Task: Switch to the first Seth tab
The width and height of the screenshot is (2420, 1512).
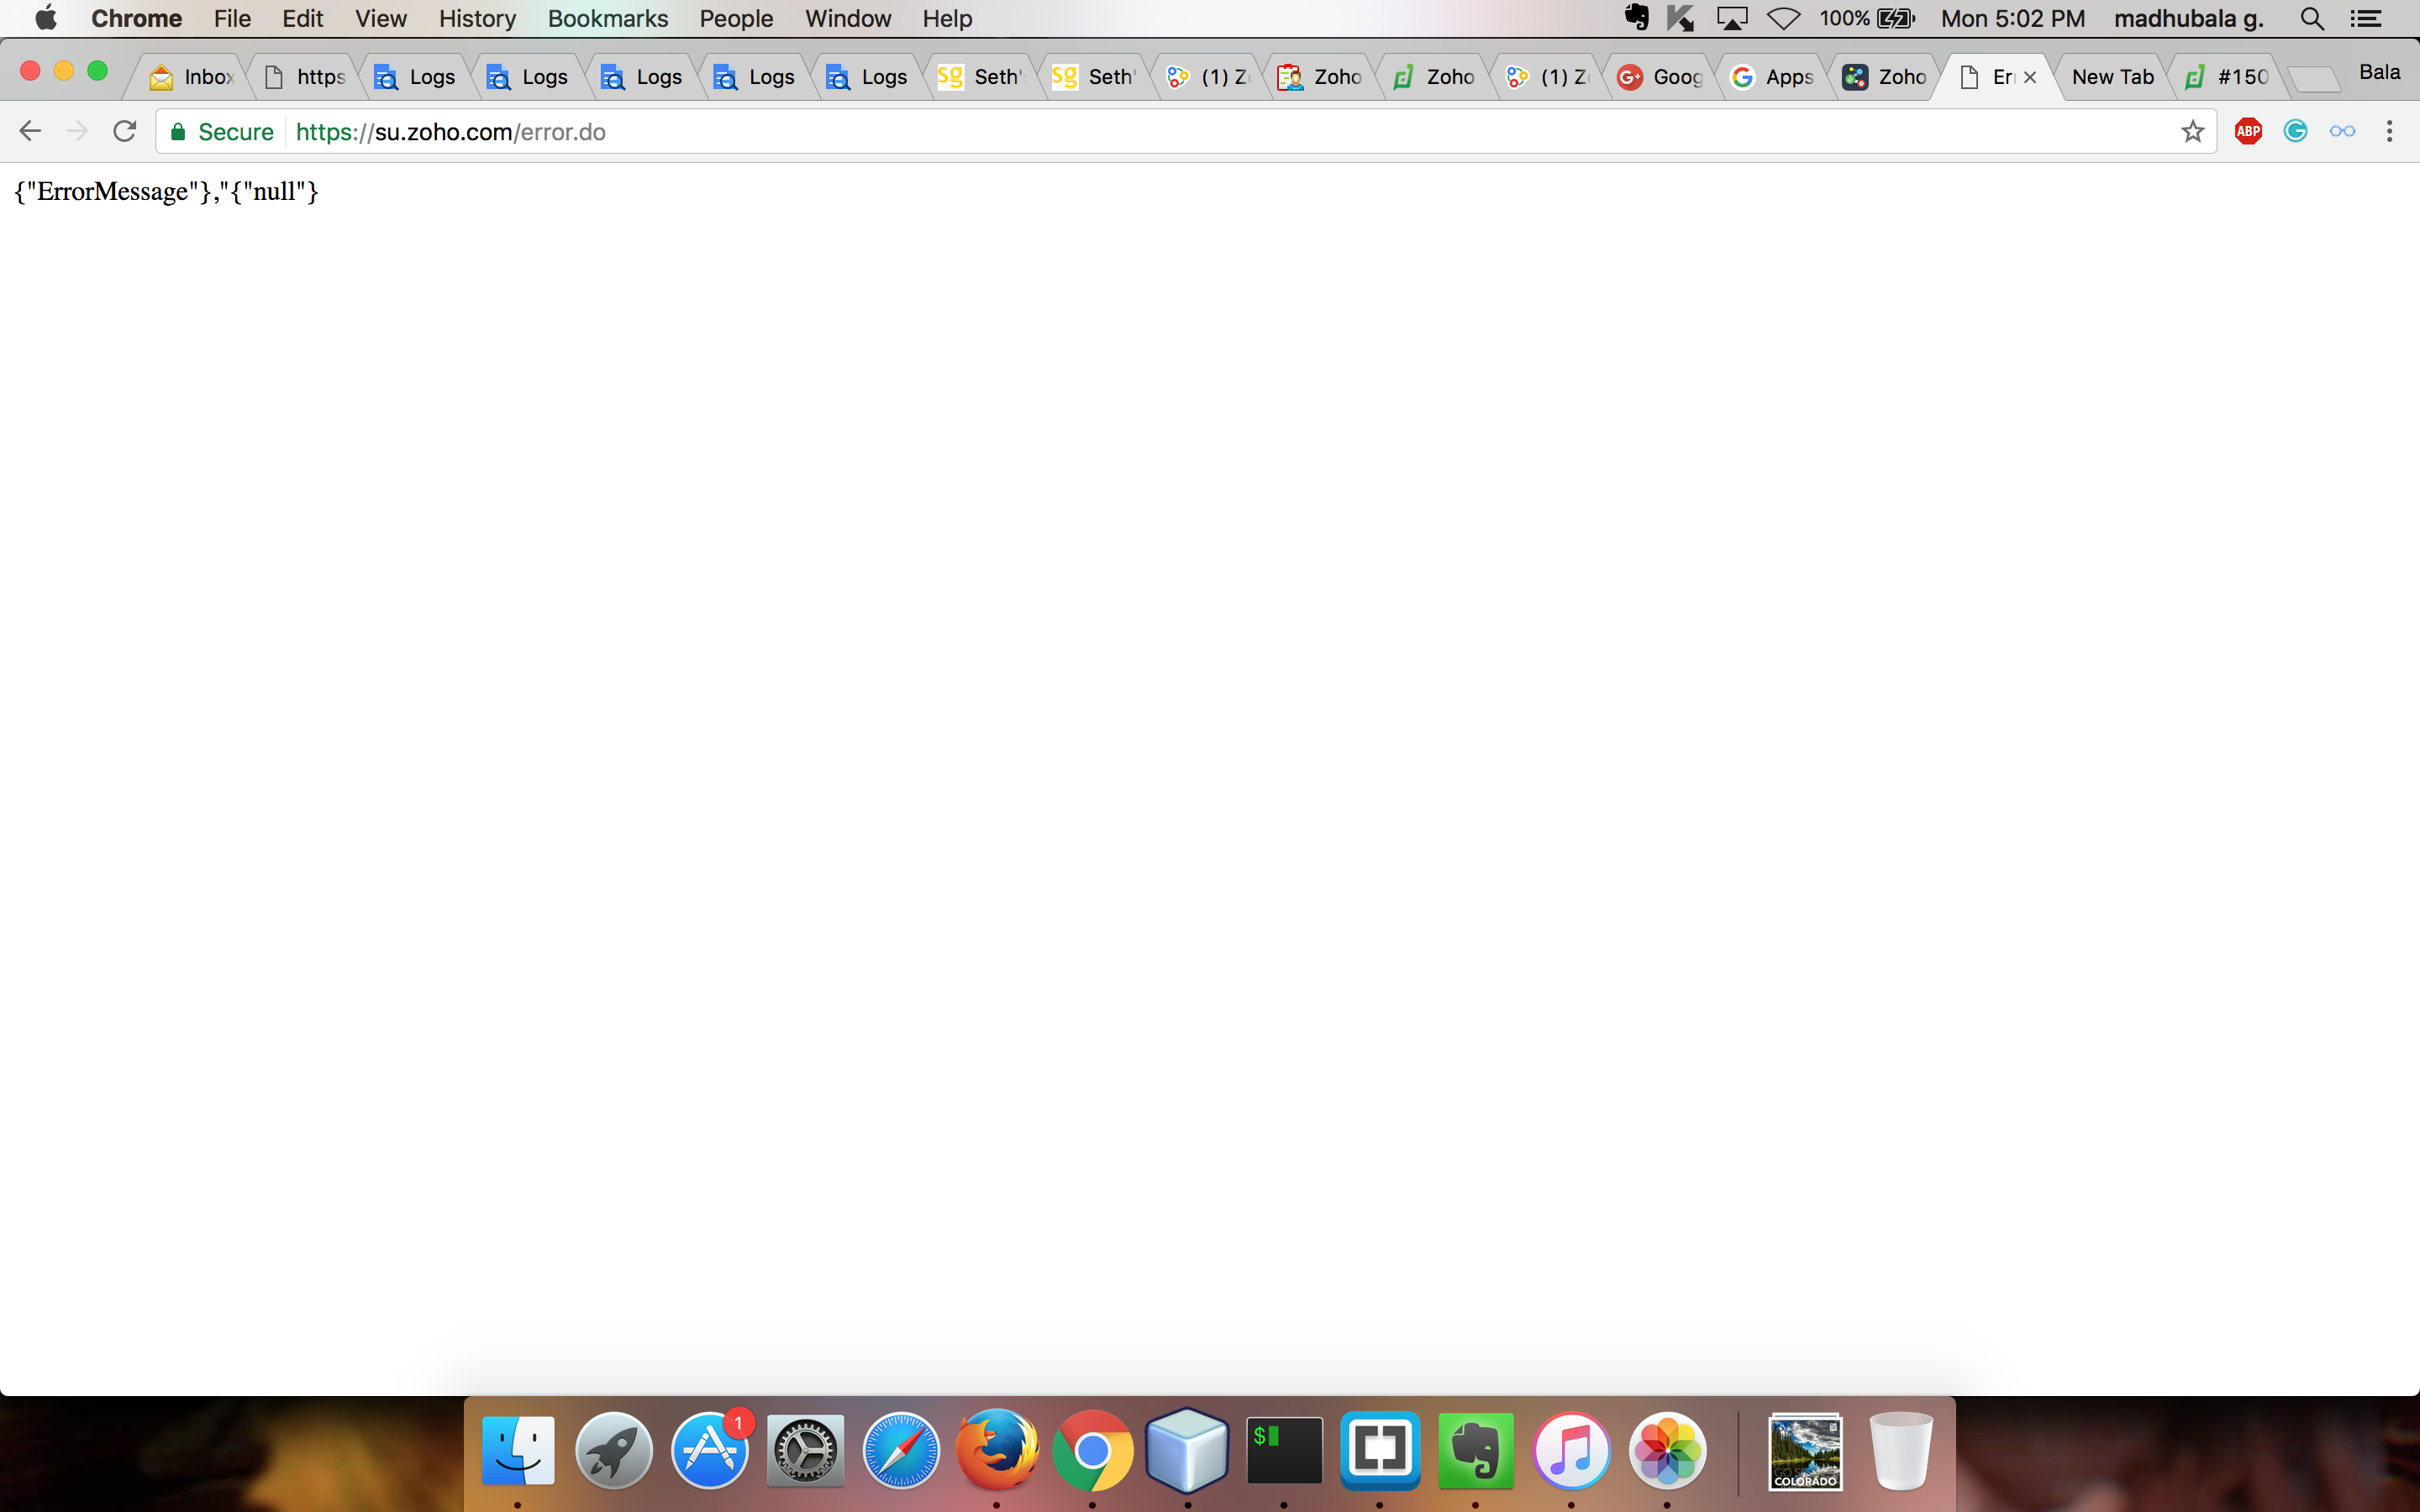Action: [x=982, y=77]
